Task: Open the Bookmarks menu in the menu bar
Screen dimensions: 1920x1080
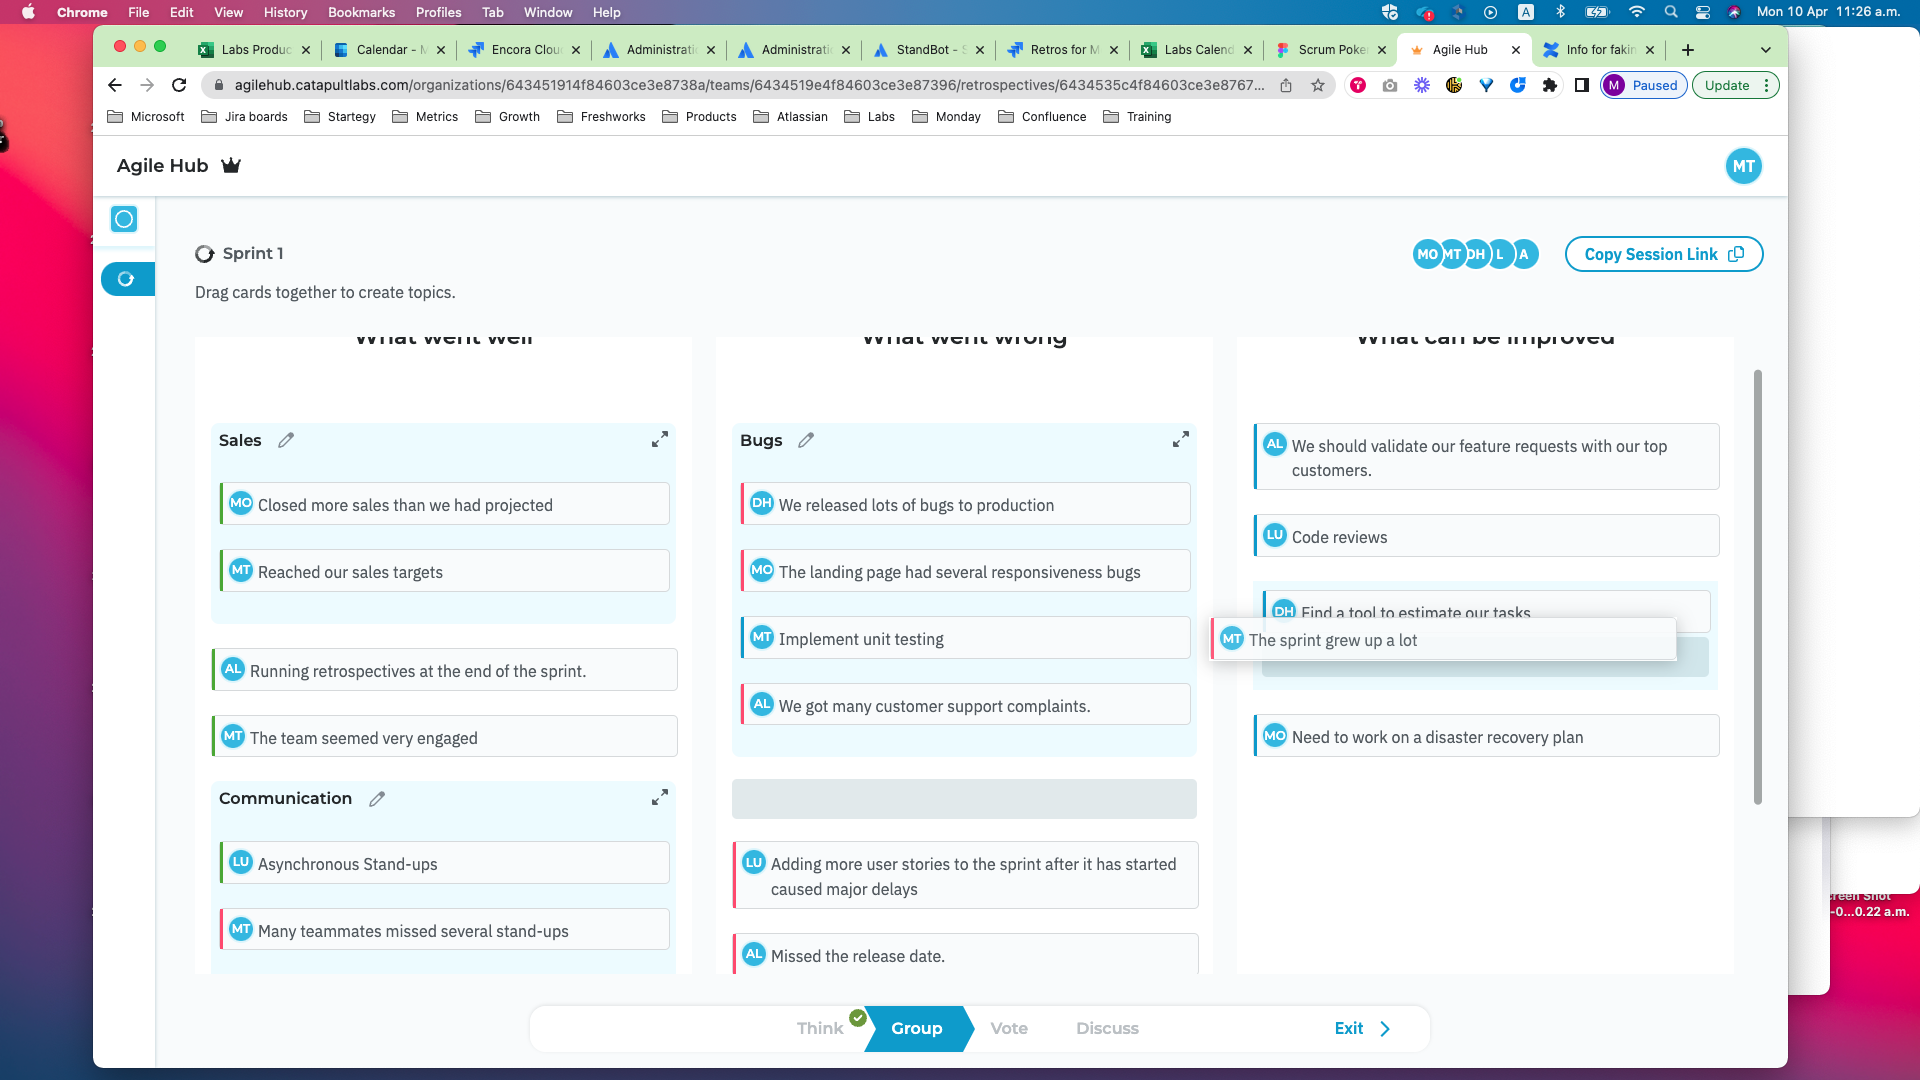Action: click(x=361, y=12)
